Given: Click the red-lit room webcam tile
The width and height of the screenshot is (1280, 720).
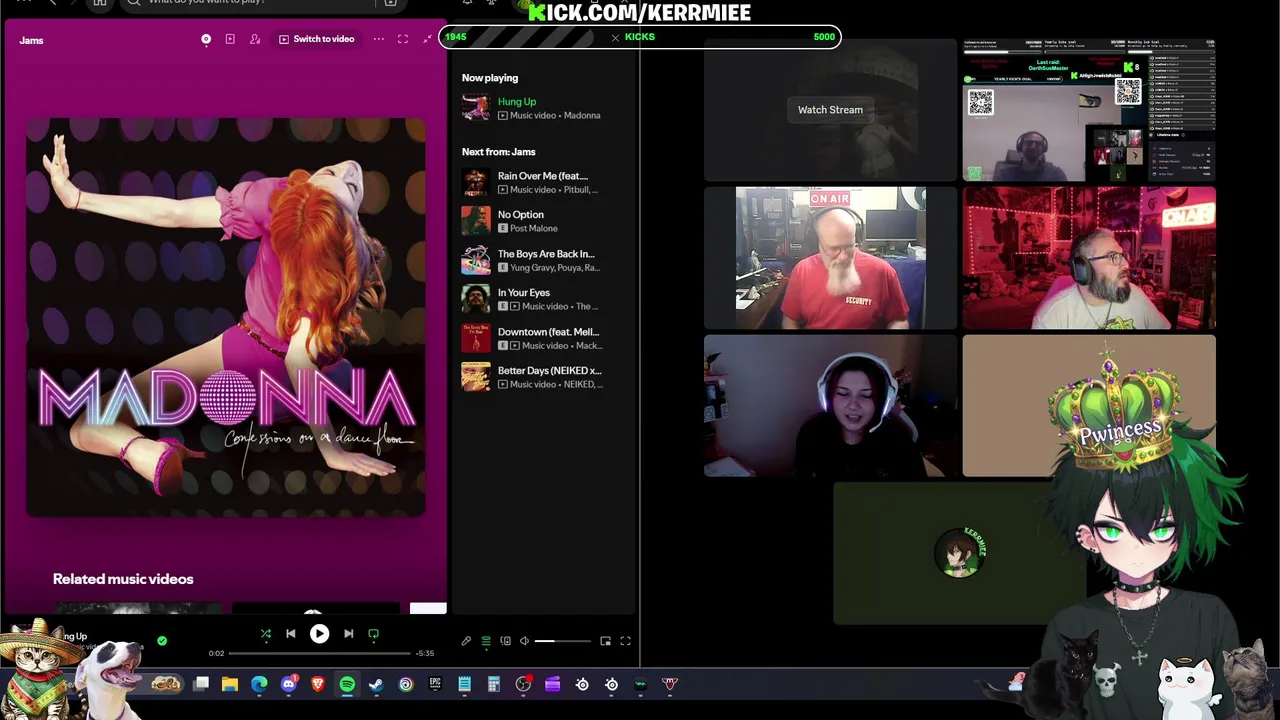Looking at the screenshot, I should [1089, 258].
